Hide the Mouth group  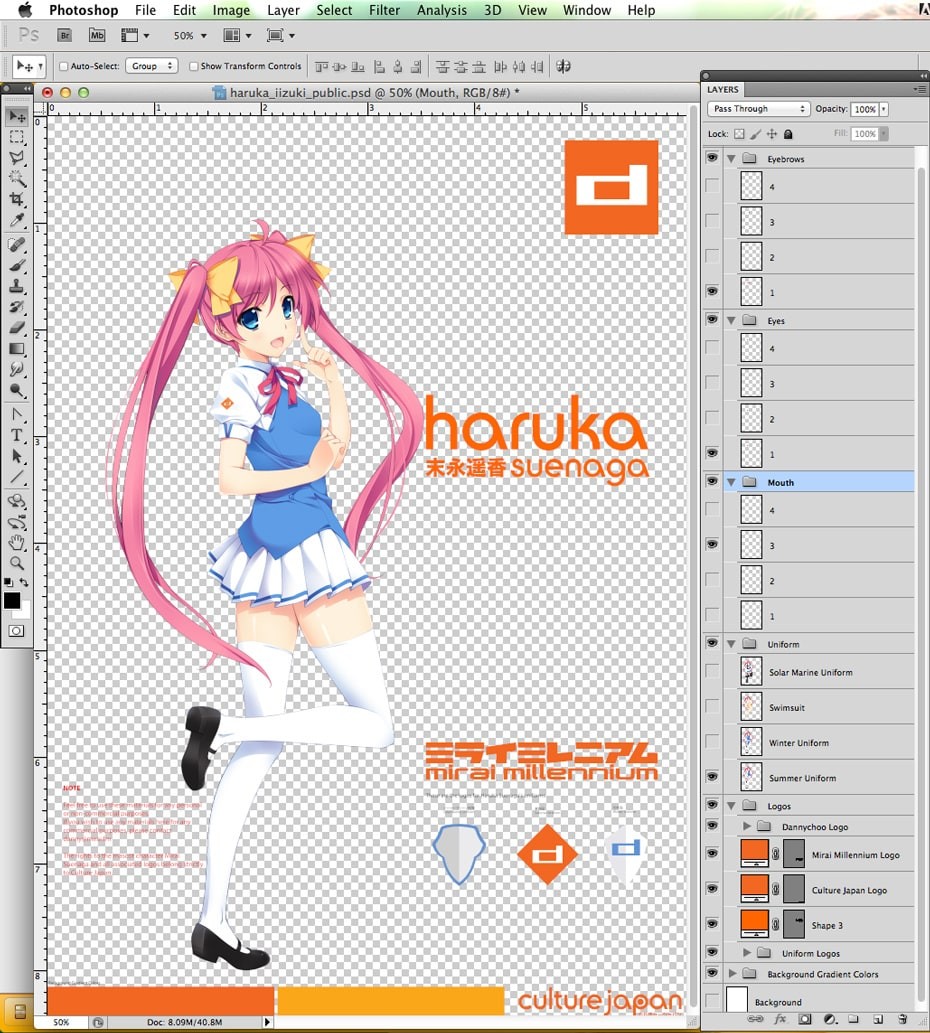click(712, 482)
